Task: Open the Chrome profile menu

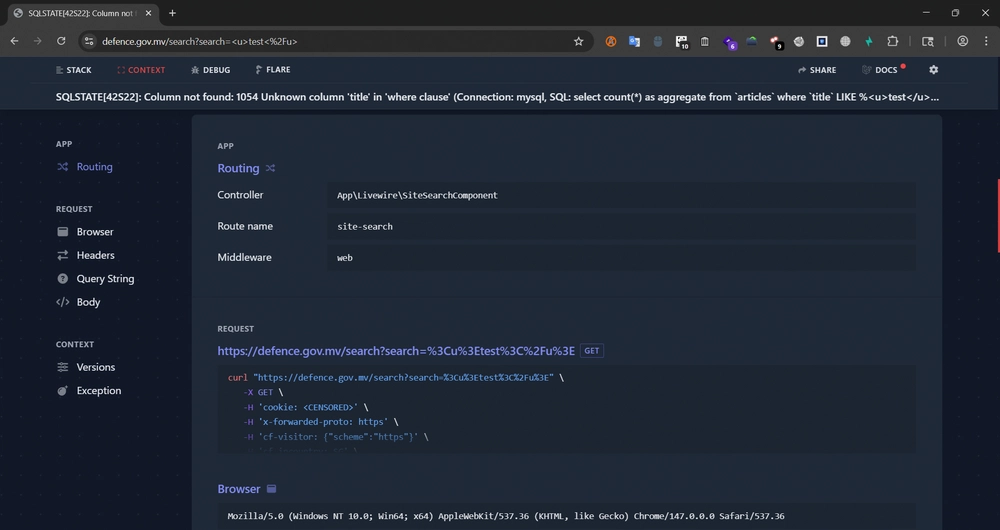Action: click(963, 41)
